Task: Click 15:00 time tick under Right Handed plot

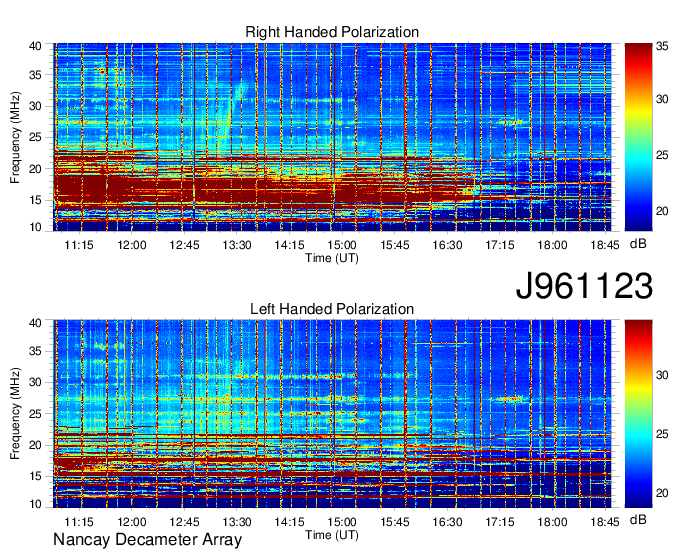Action: pos(342,245)
